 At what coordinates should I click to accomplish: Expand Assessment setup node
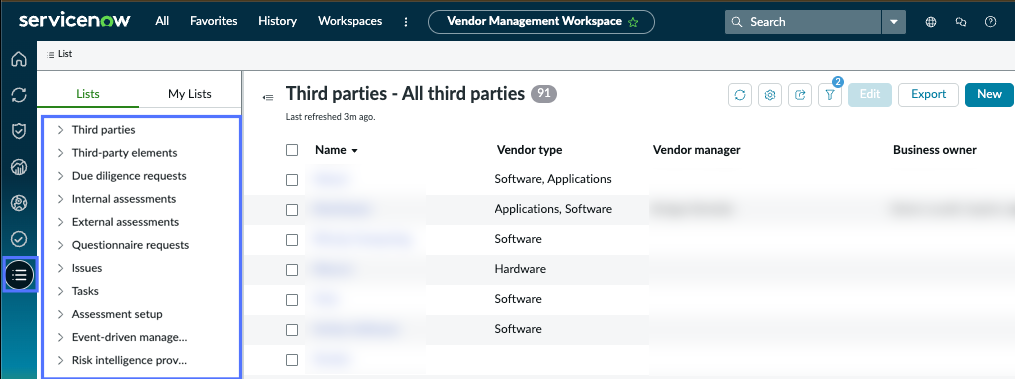point(60,314)
